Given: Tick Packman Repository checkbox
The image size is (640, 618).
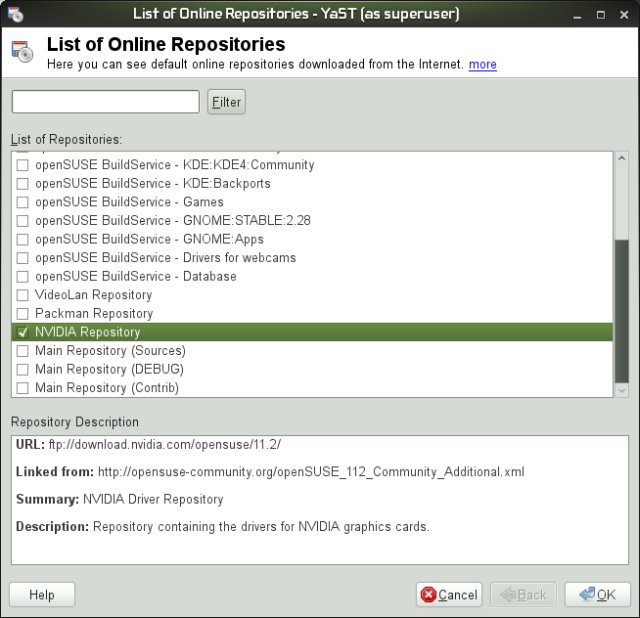Looking at the screenshot, I should pos(22,314).
